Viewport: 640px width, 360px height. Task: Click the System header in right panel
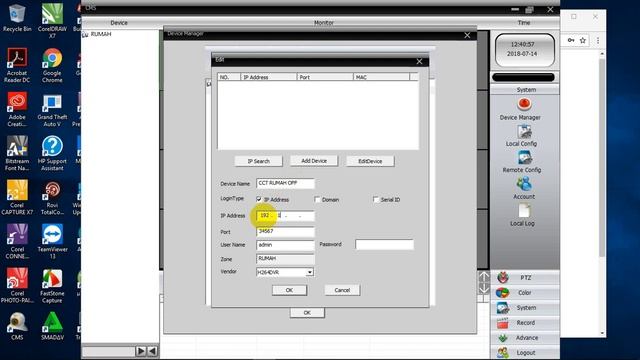(x=526, y=90)
